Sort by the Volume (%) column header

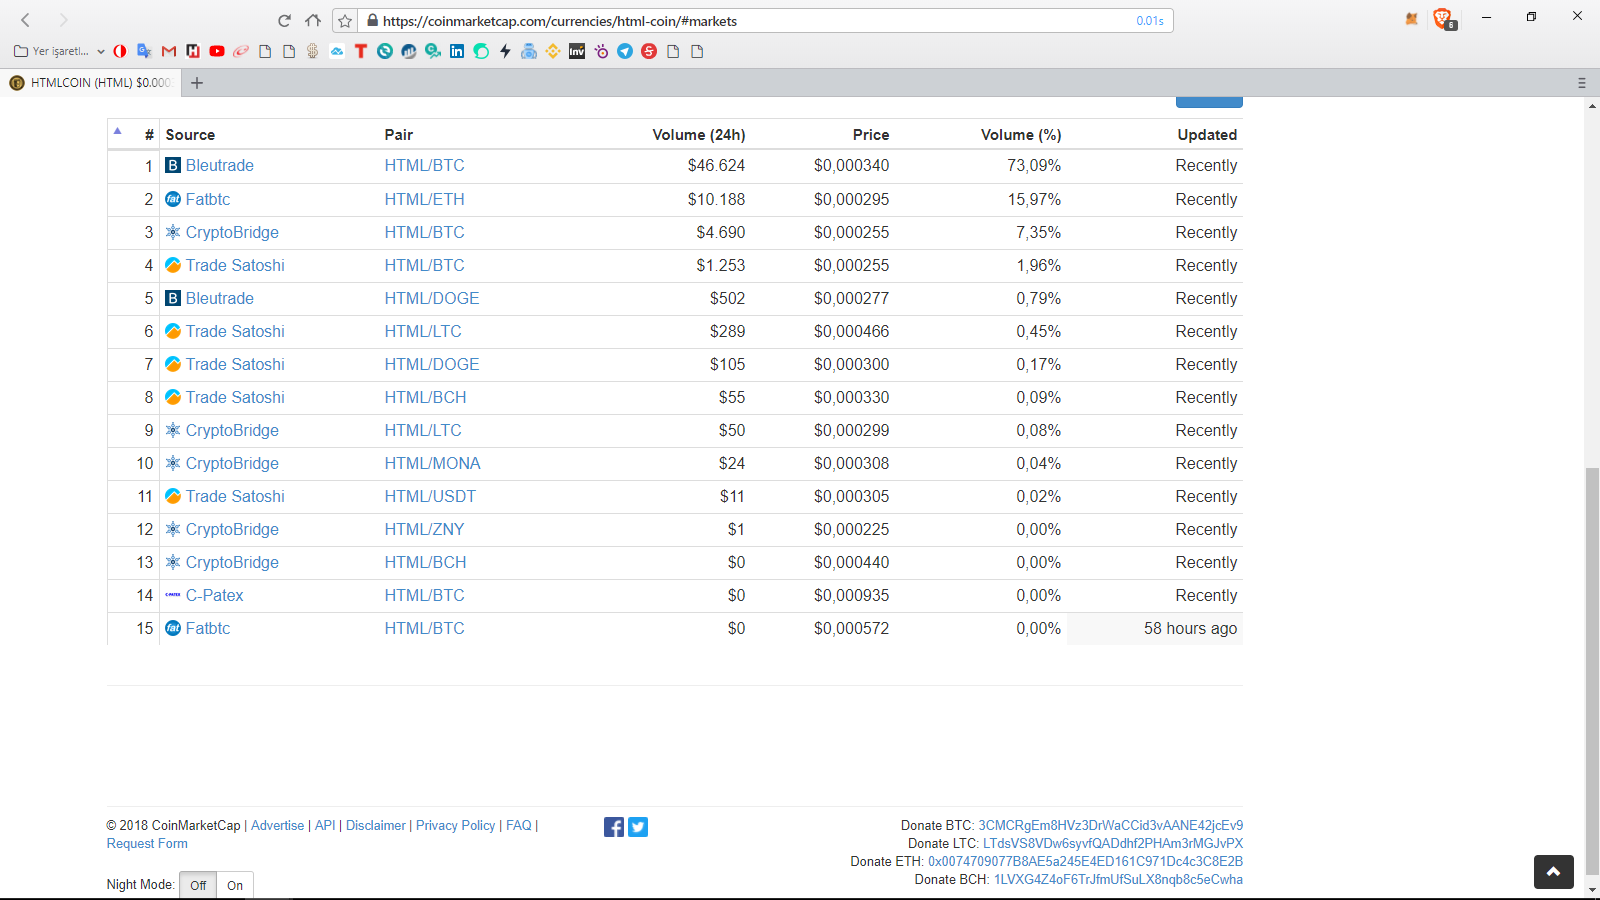click(1021, 135)
